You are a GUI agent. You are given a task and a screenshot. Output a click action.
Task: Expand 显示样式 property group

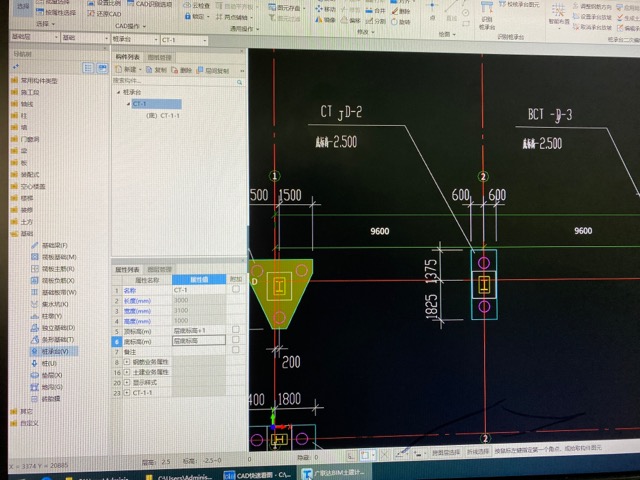[x=127, y=382]
